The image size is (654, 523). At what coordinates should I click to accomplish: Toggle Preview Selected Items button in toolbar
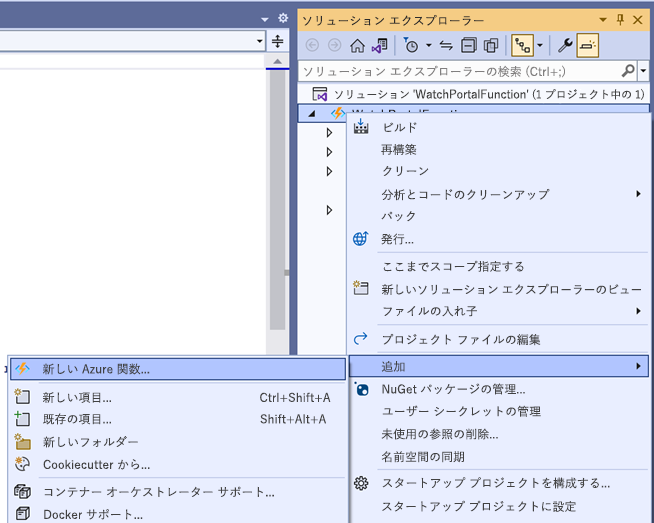coord(588,45)
